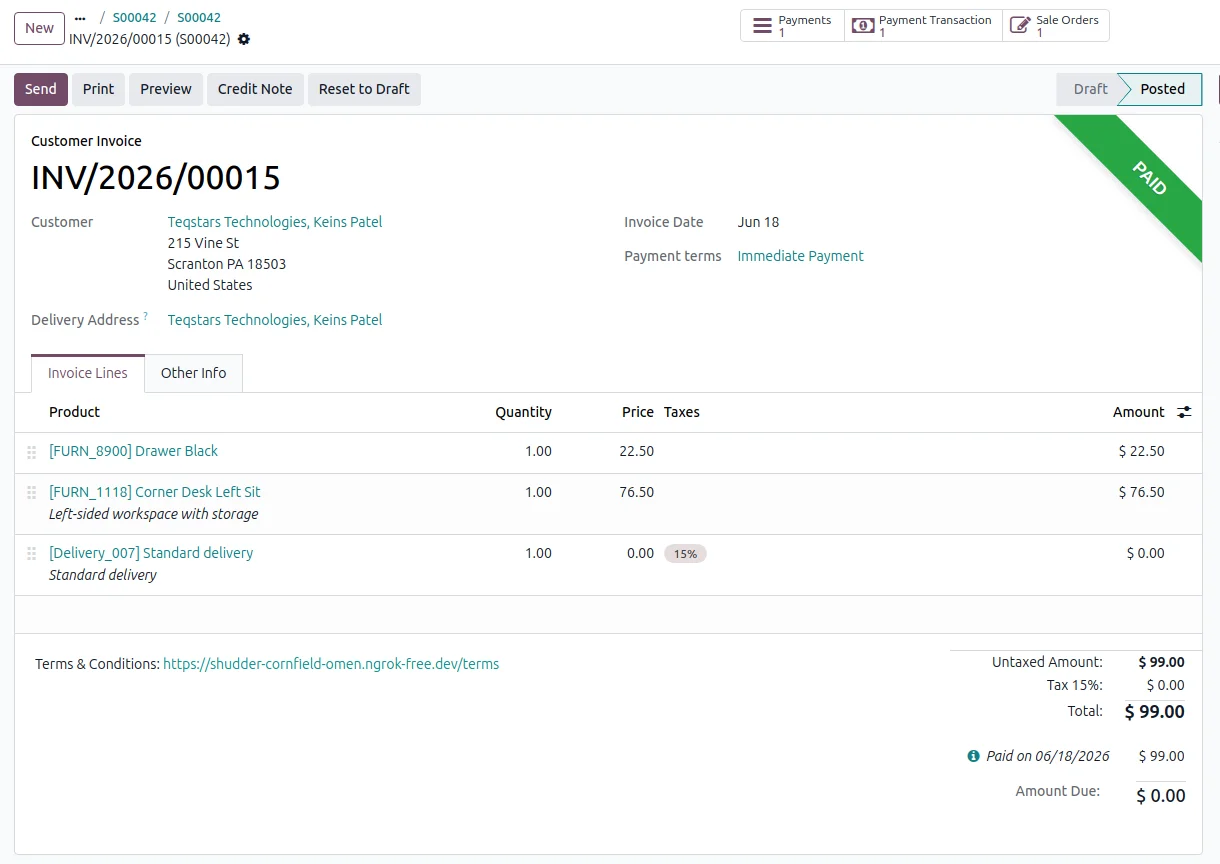Viewport: 1220px width, 864px height.
Task: Click price 22.50 cell
Action: pos(636,451)
